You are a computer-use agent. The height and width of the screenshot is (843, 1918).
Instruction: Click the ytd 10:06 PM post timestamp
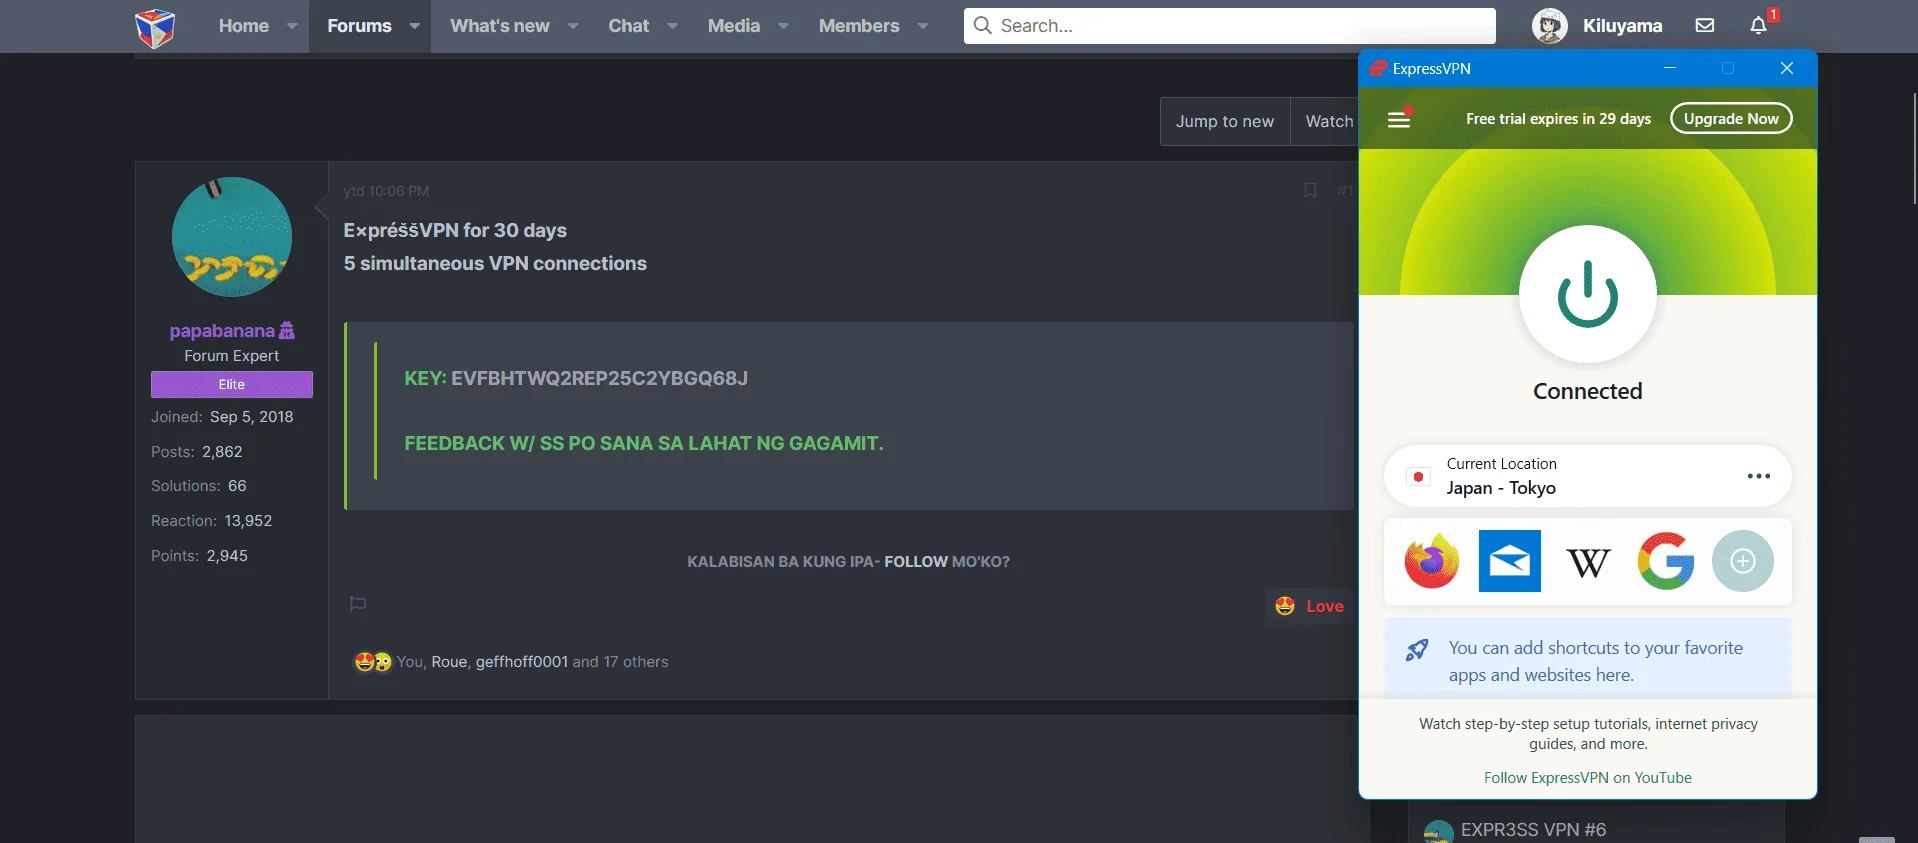(x=386, y=191)
